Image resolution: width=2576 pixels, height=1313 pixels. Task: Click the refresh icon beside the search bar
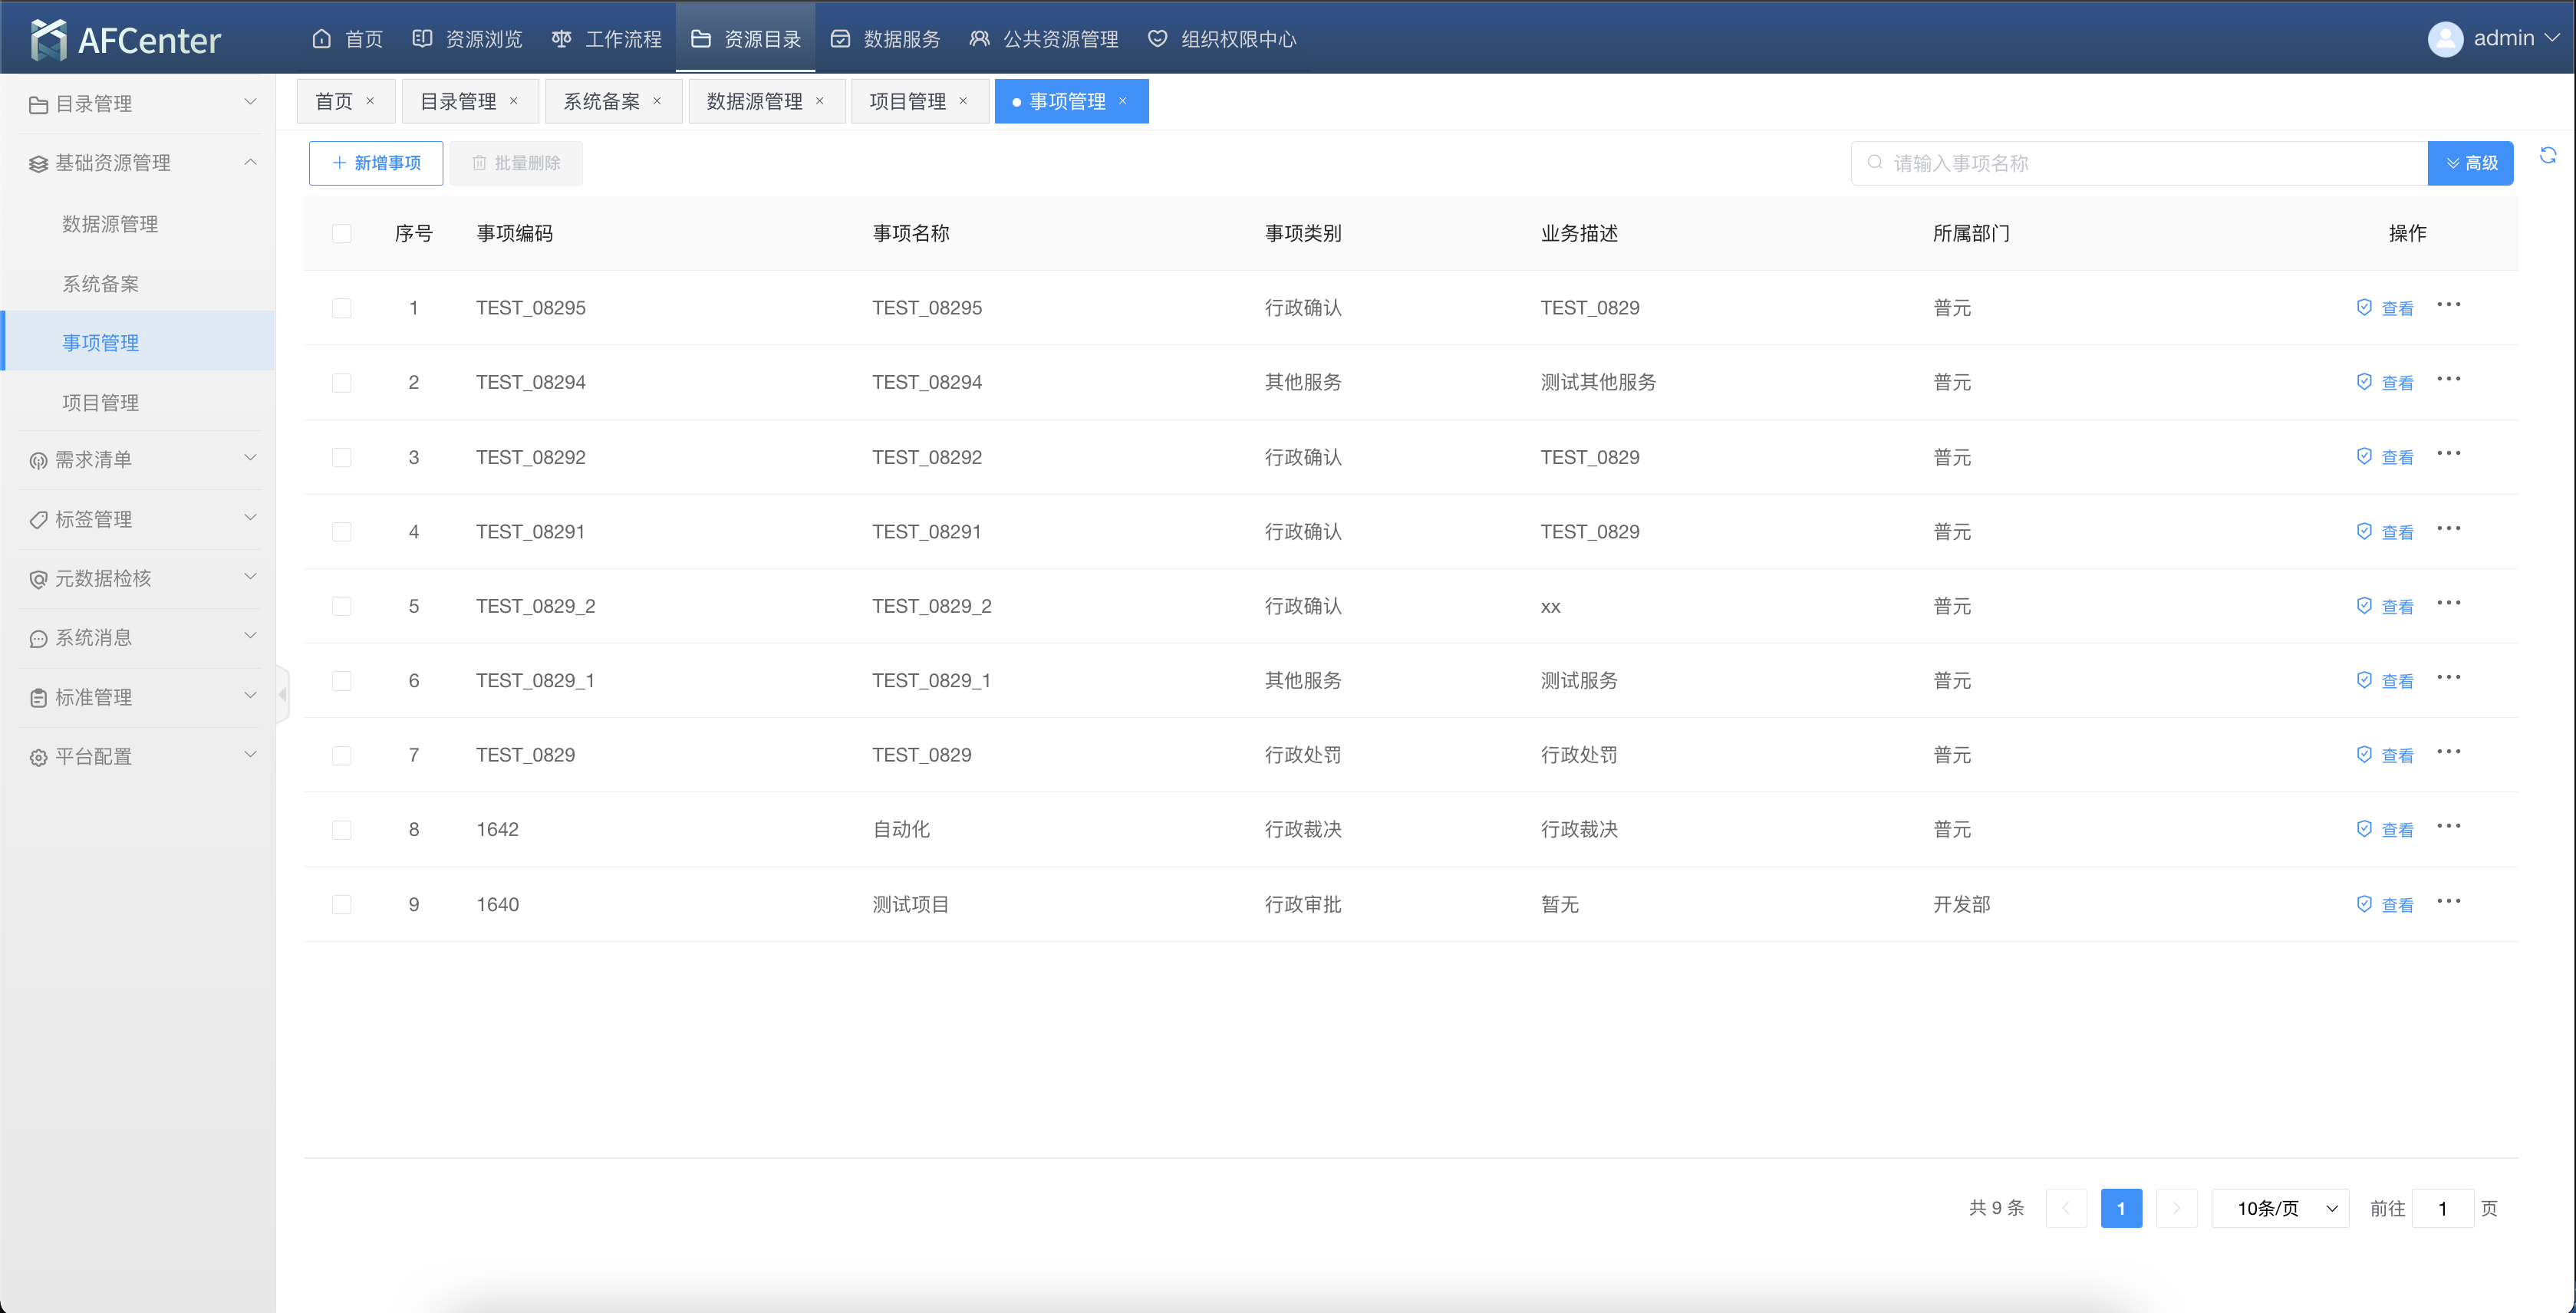pos(2547,156)
